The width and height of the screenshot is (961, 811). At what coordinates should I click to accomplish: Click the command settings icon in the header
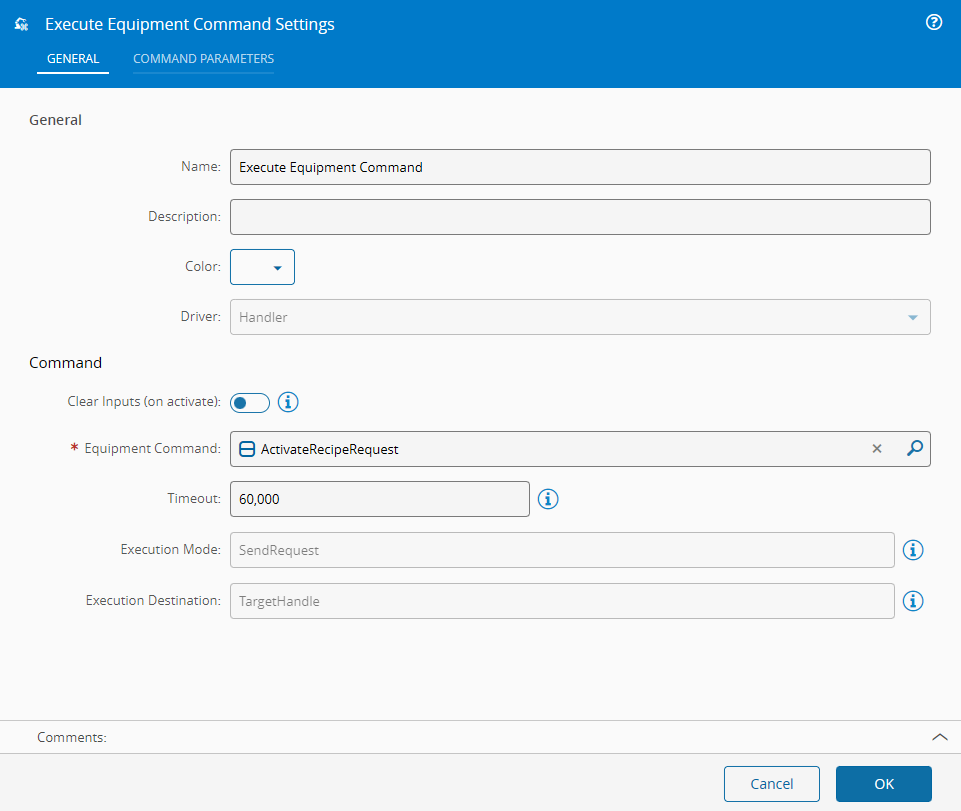[x=20, y=22]
